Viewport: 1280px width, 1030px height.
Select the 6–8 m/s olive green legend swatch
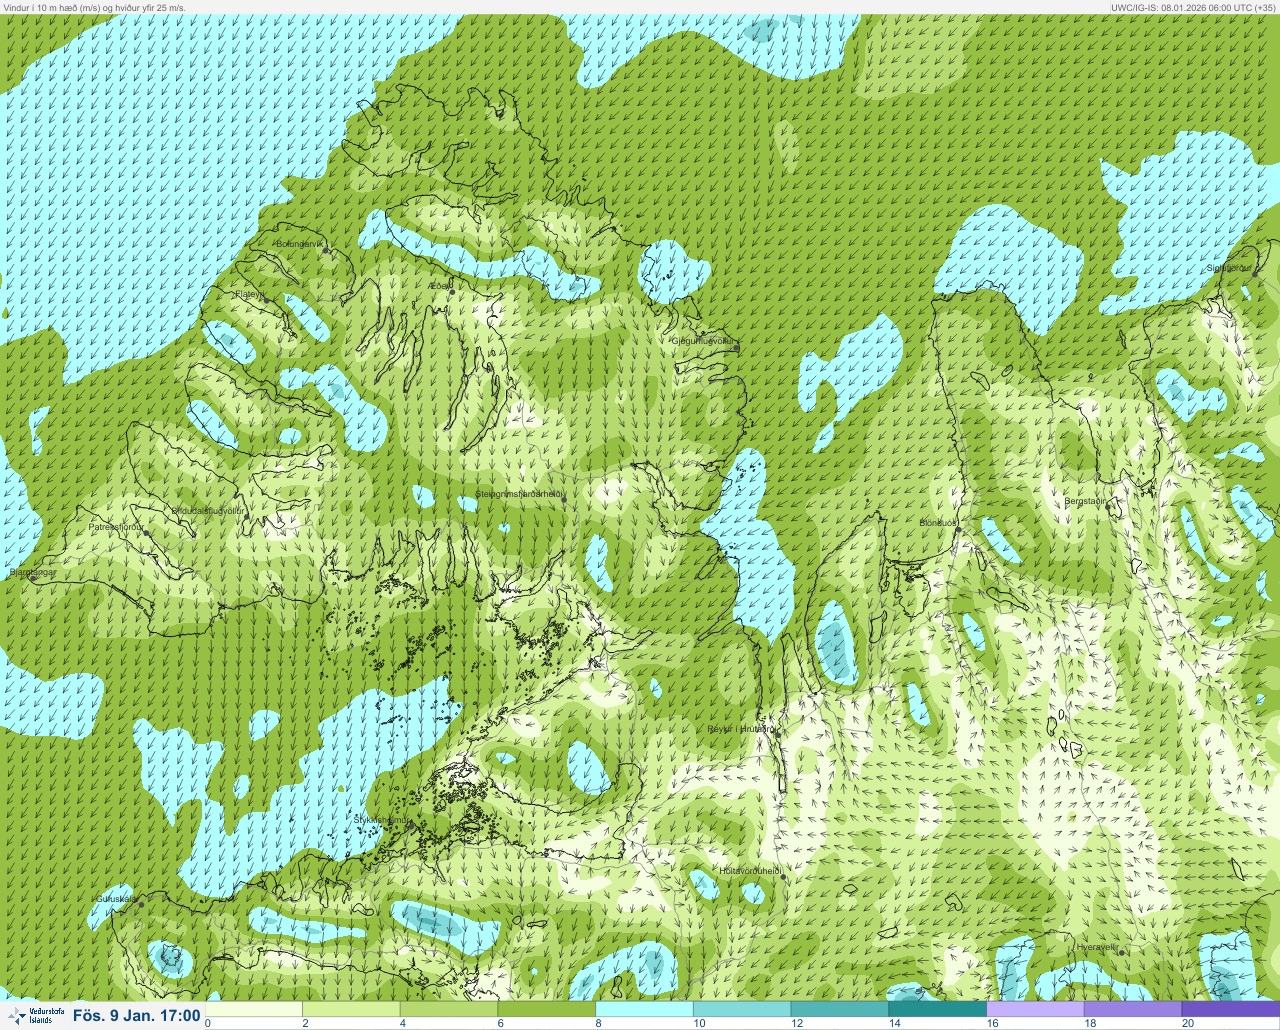point(549,1008)
